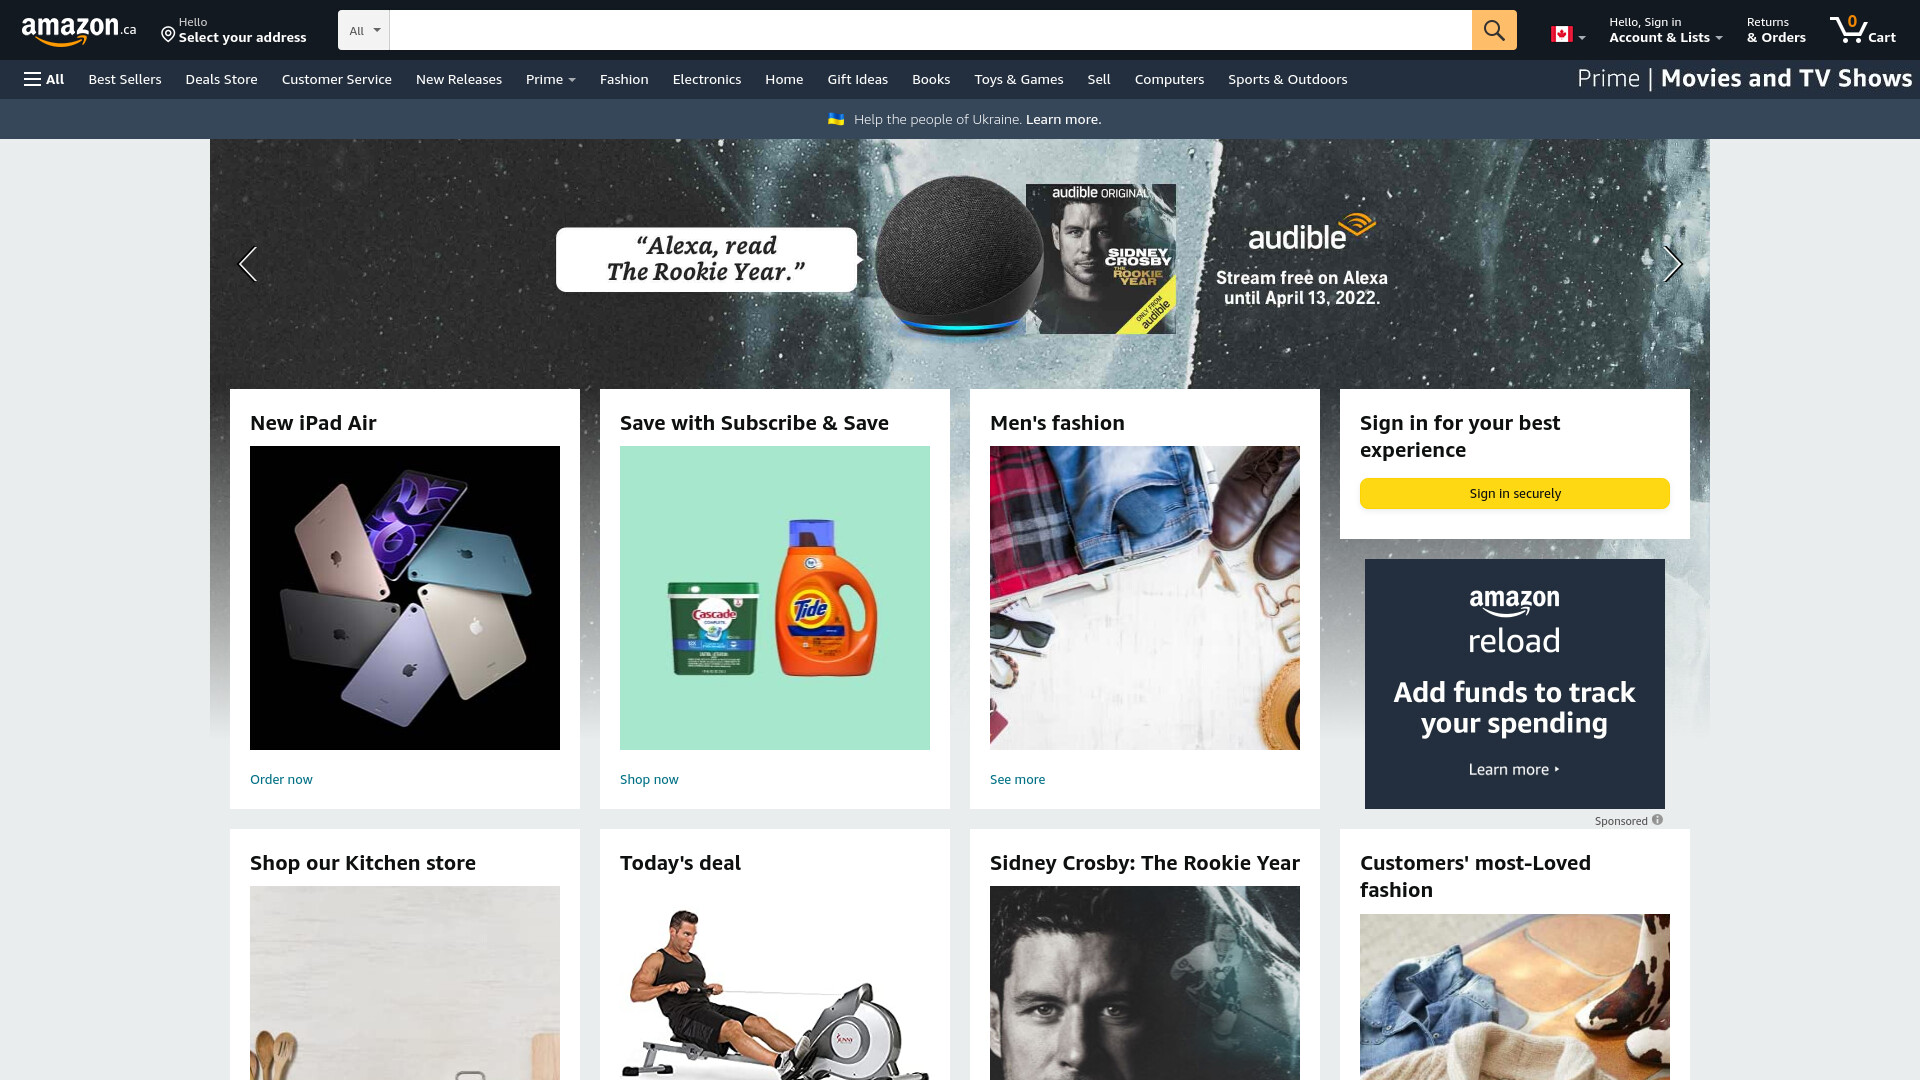The height and width of the screenshot is (1080, 1920).
Task: Open Best Sellers nav item
Action: [x=125, y=79]
